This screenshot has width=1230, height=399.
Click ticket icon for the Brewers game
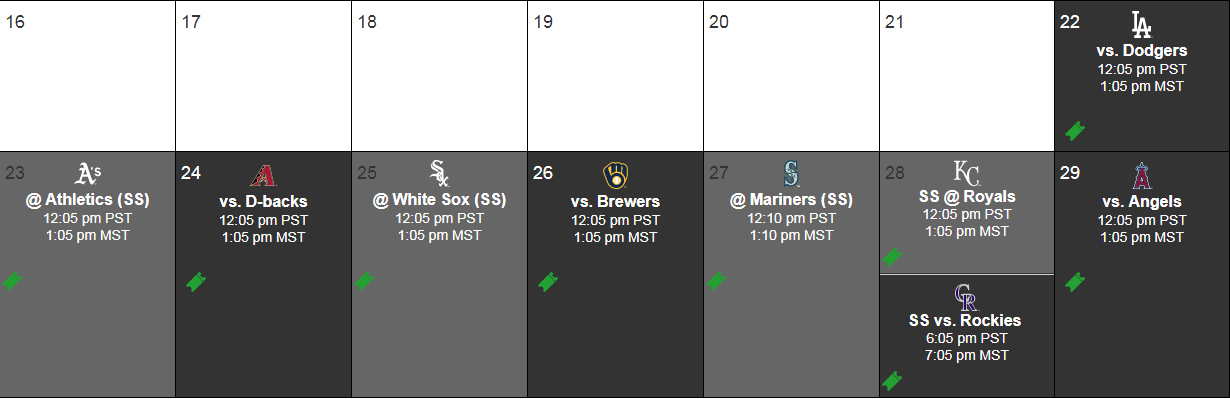pos(548,282)
